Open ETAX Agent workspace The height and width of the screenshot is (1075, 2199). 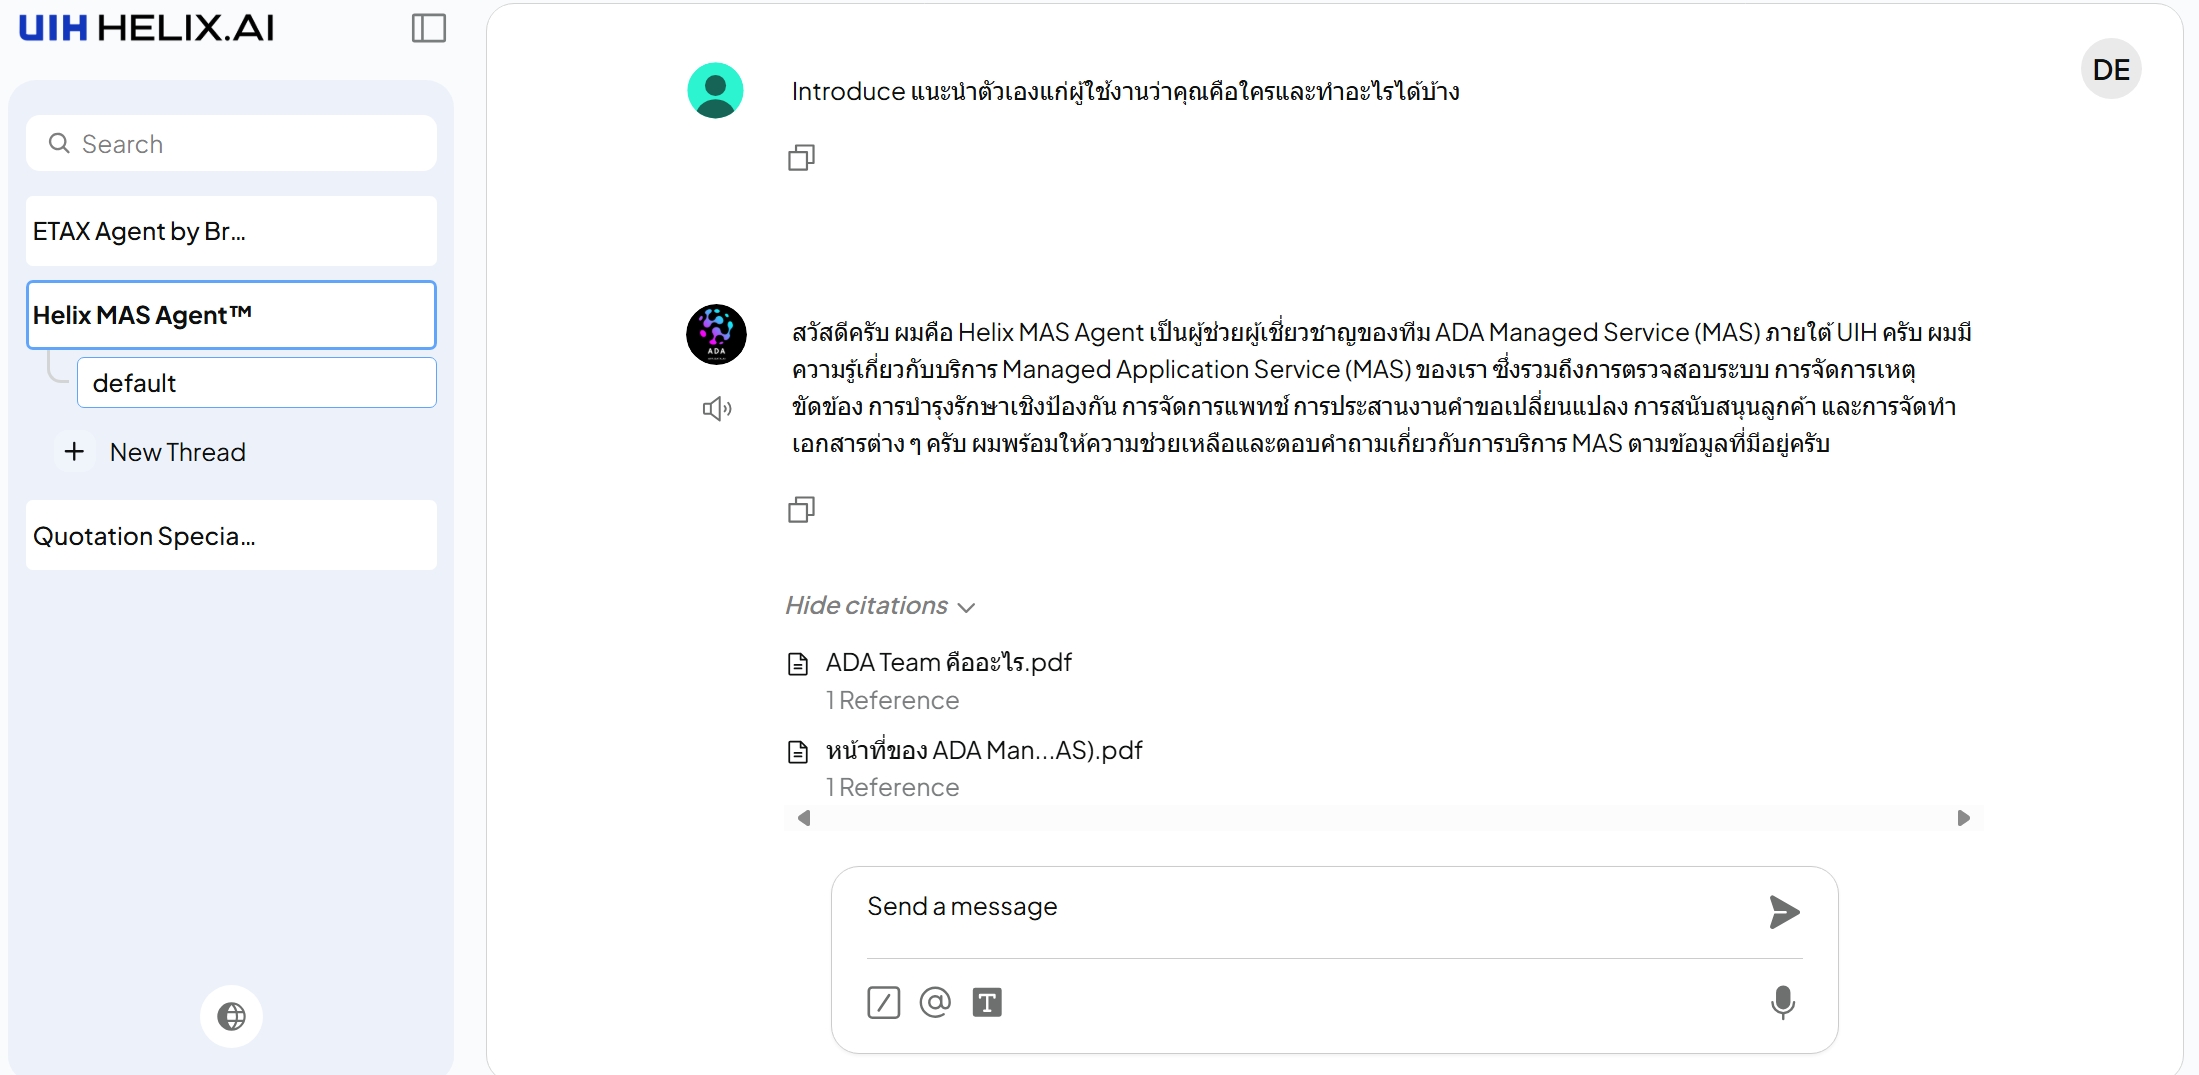pyautogui.click(x=232, y=232)
